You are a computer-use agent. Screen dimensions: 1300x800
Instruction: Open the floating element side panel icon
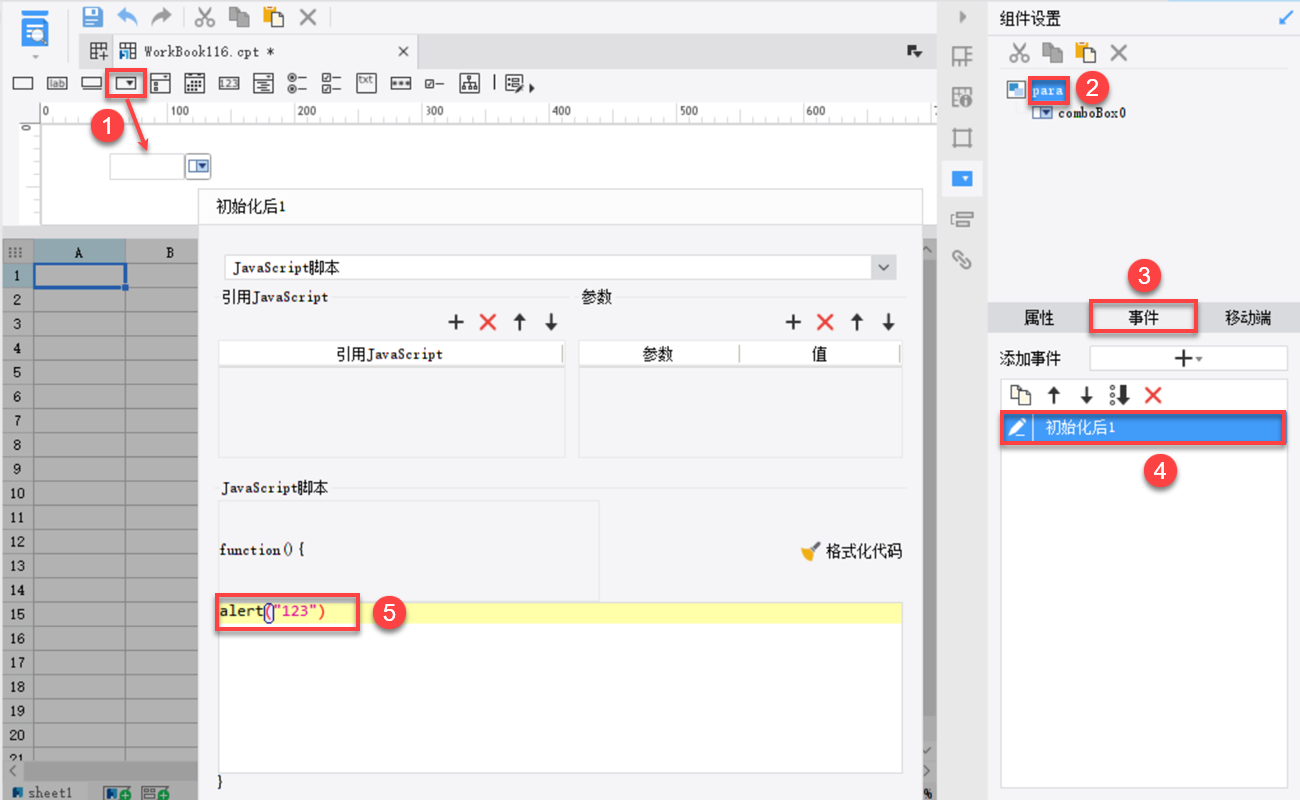coord(962,138)
